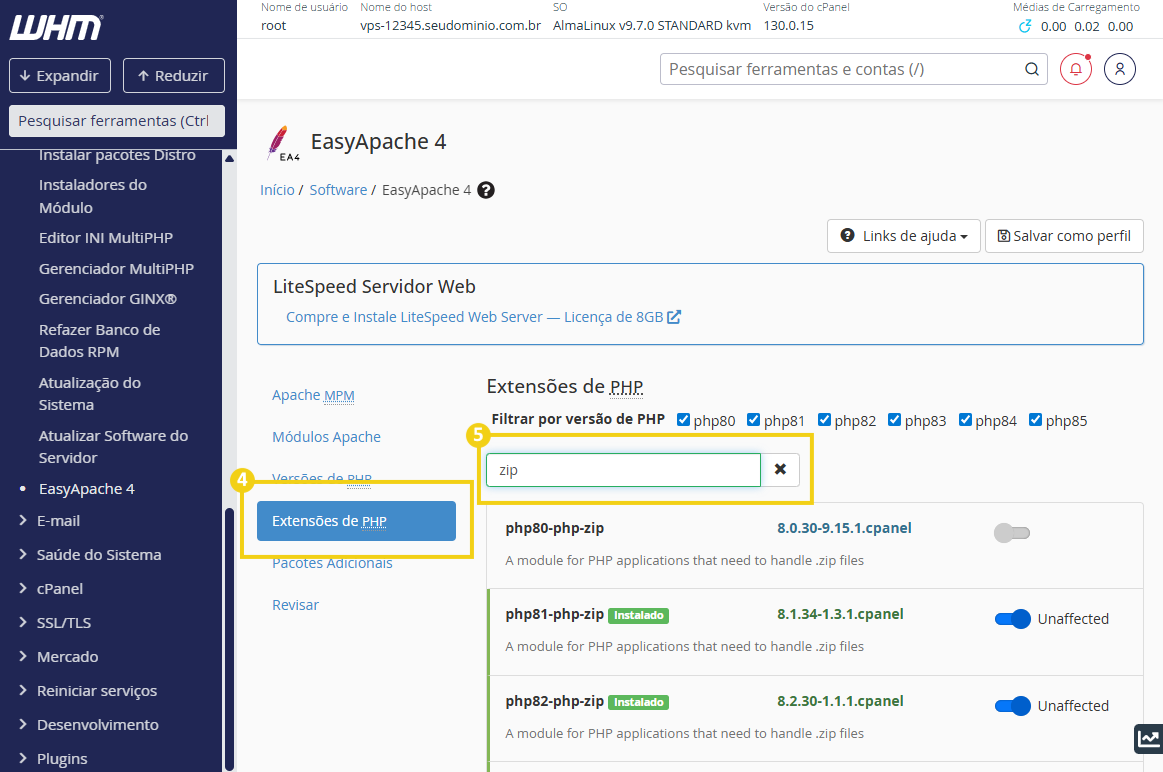The height and width of the screenshot is (772, 1163).
Task: Click the Salvar como perfil button
Action: click(1064, 236)
